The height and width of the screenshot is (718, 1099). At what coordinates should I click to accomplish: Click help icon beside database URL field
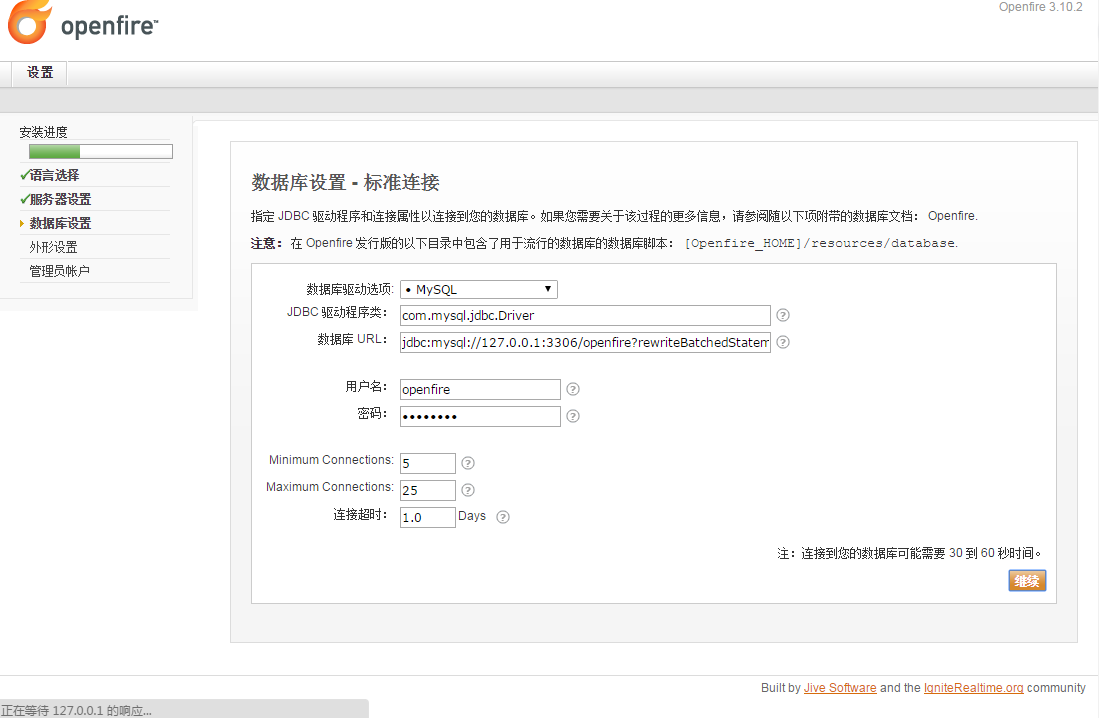click(783, 342)
